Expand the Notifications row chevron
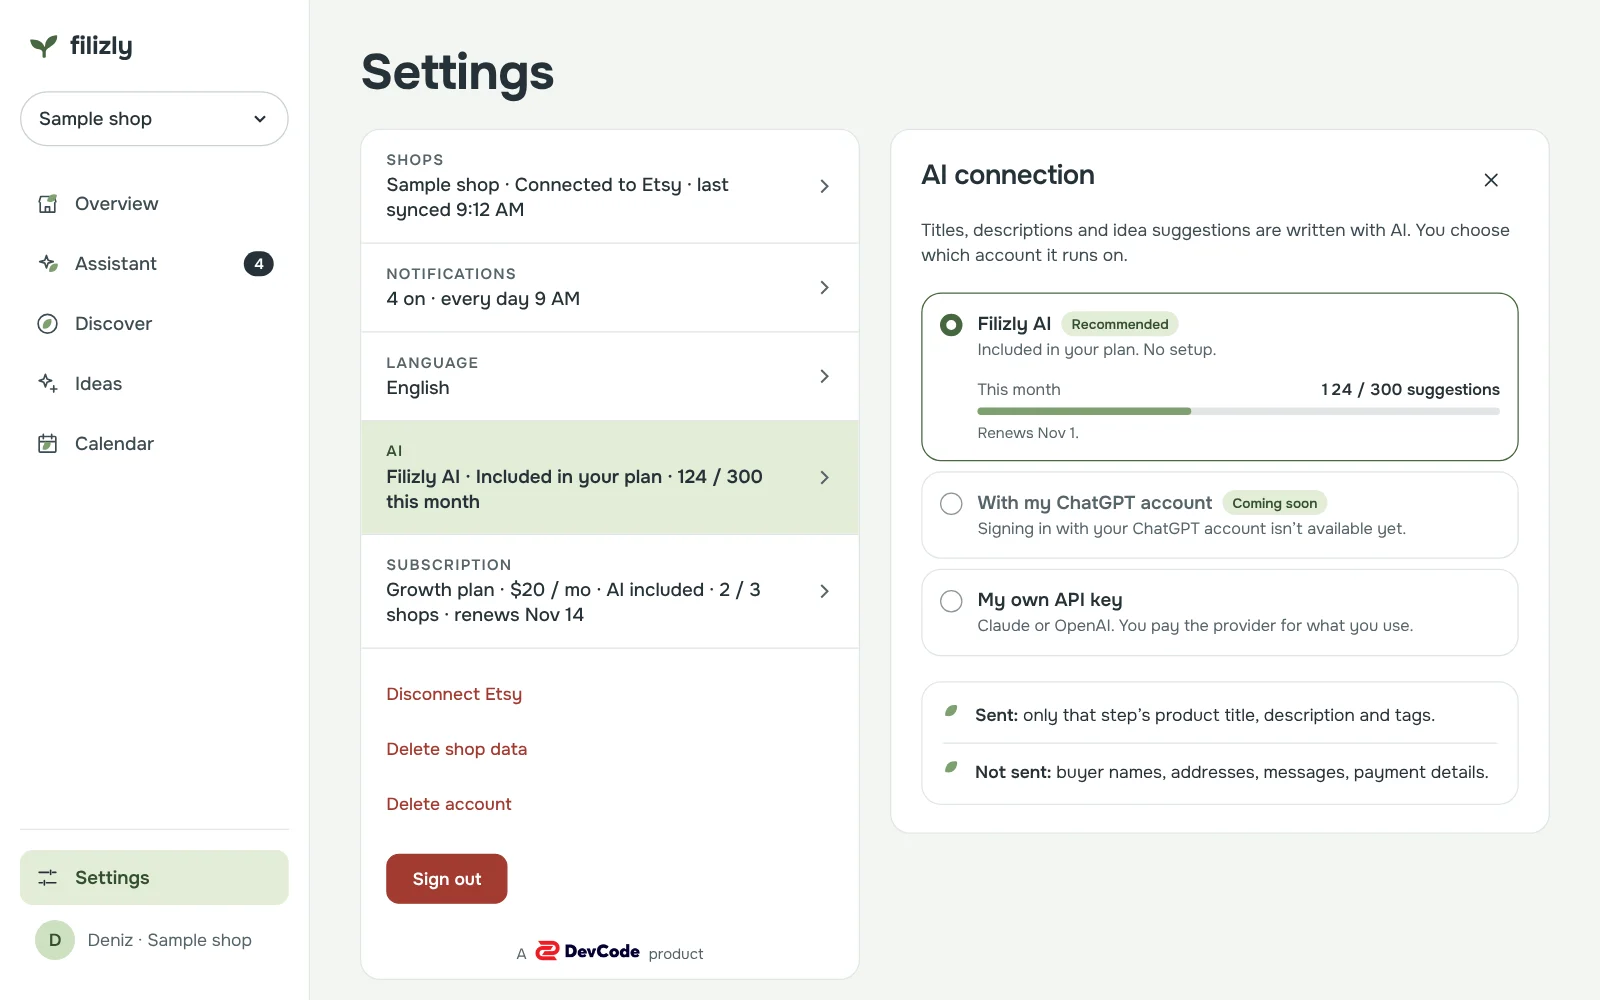The height and width of the screenshot is (1000, 1600). [x=824, y=288]
